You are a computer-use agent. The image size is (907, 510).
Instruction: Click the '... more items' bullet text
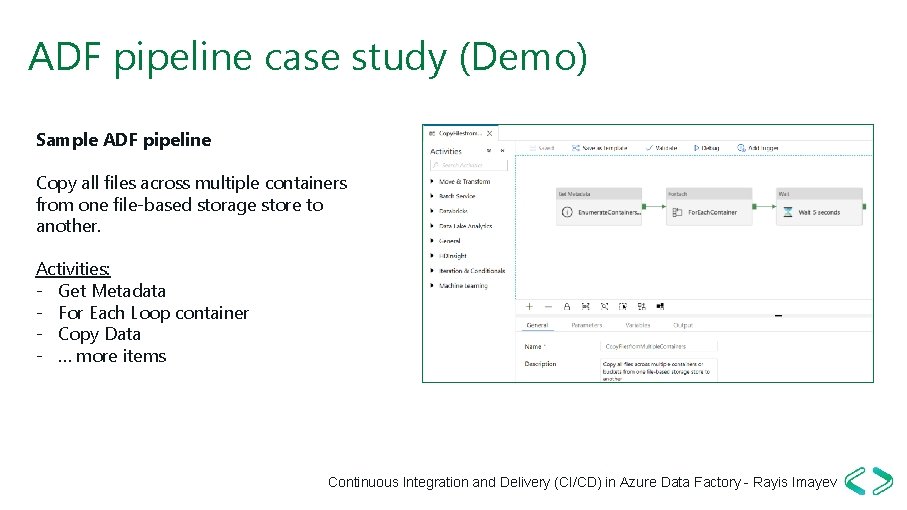point(112,356)
